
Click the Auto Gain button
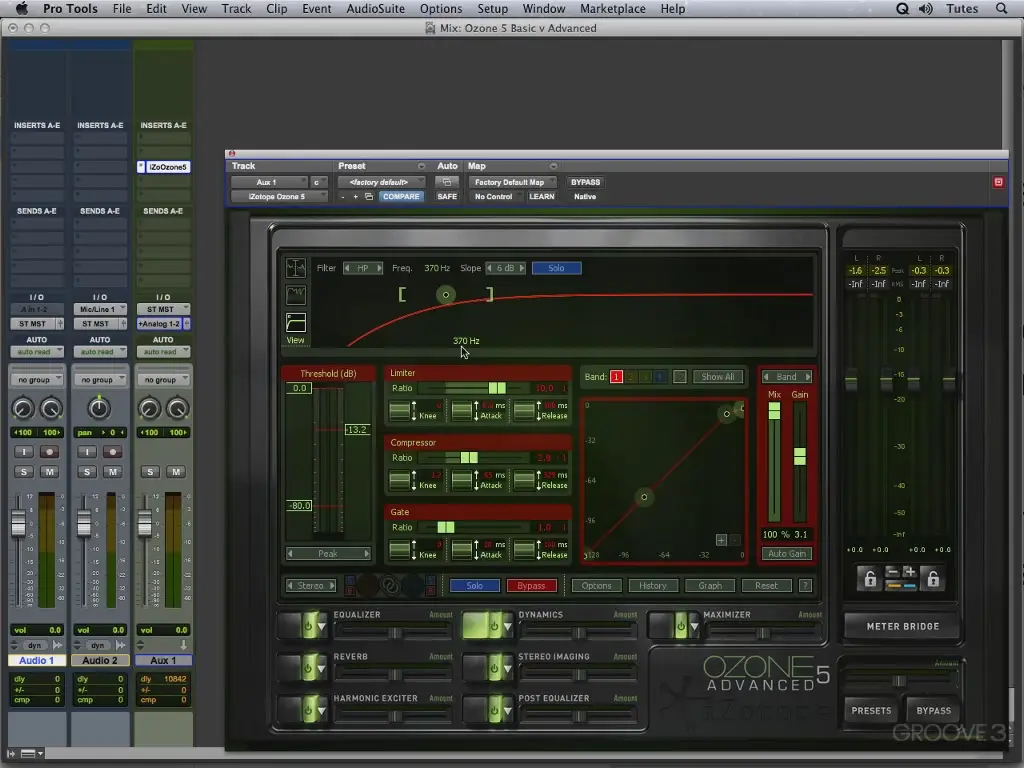(787, 554)
